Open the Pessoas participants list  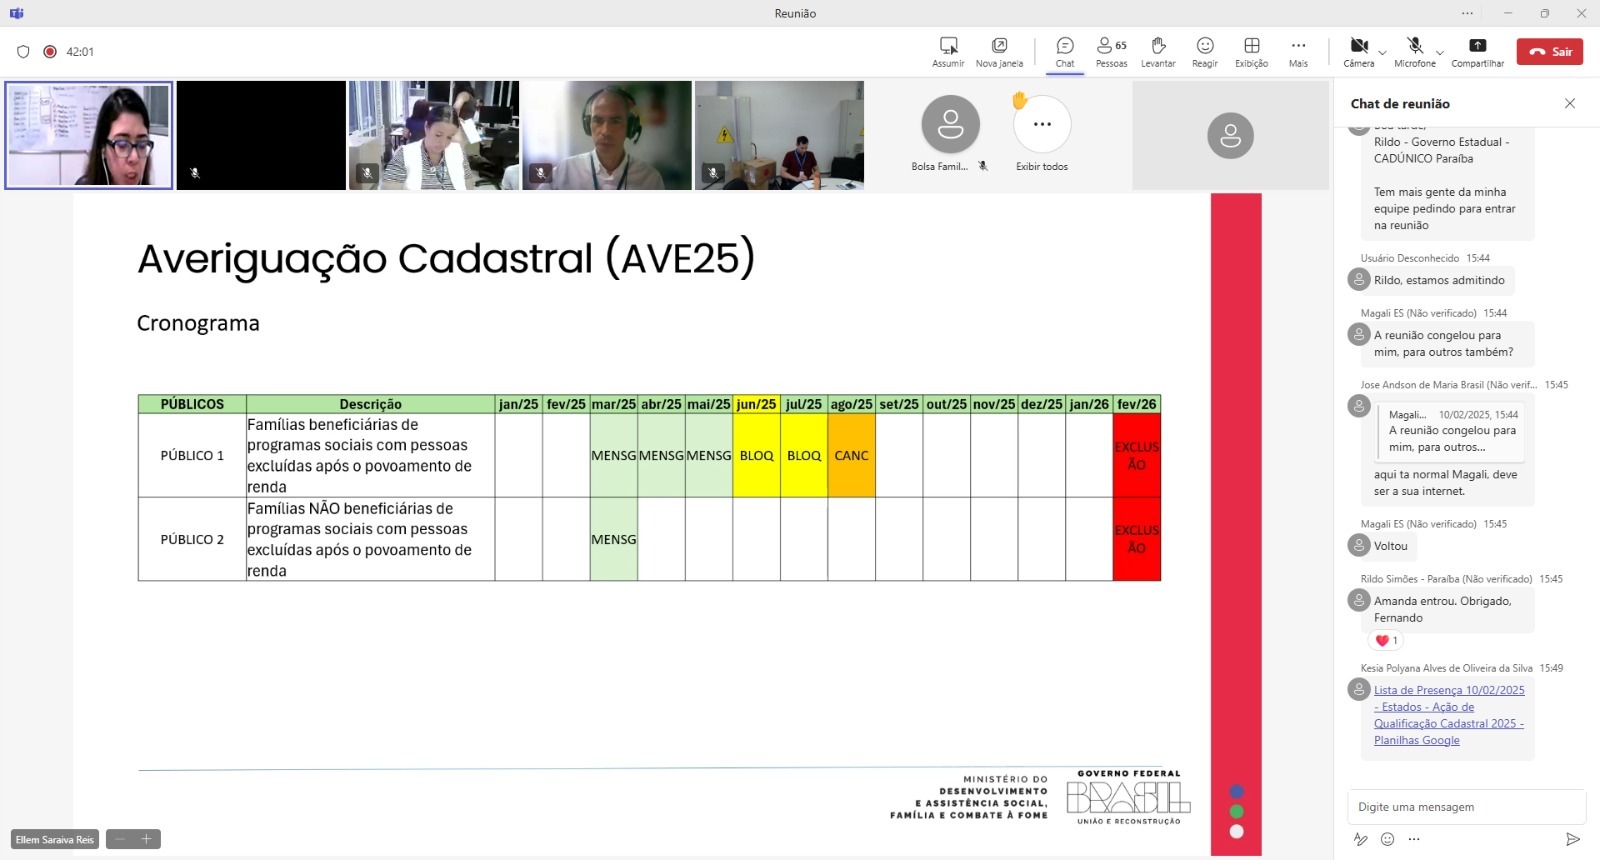tap(1110, 46)
